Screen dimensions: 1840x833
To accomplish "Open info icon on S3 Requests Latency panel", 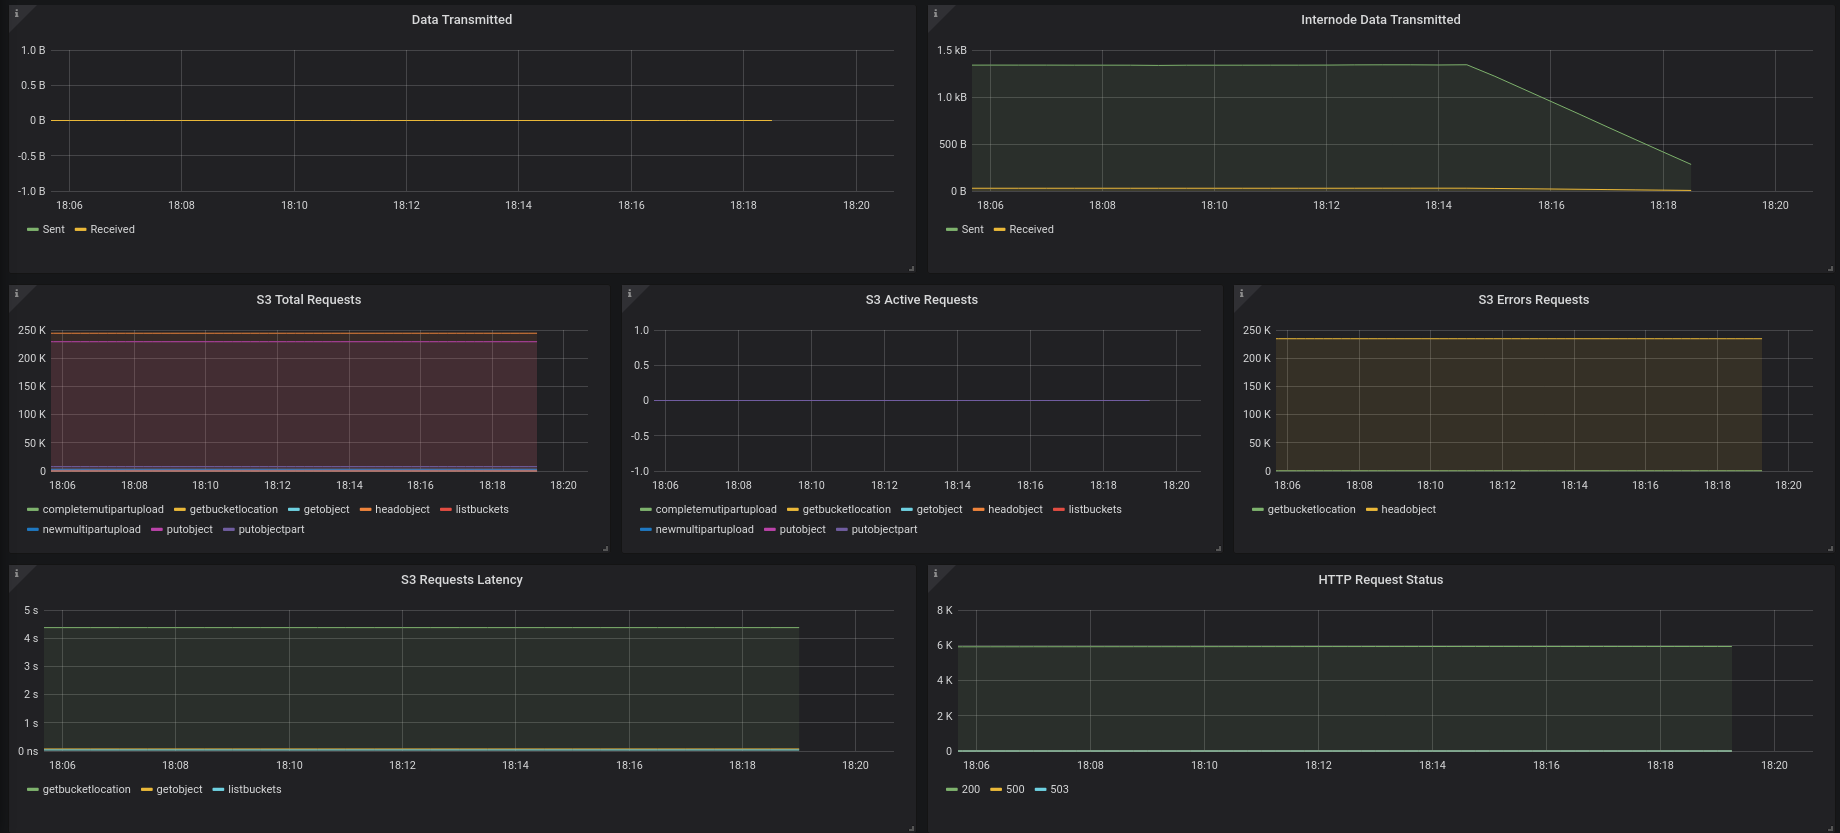I will pos(16,573).
